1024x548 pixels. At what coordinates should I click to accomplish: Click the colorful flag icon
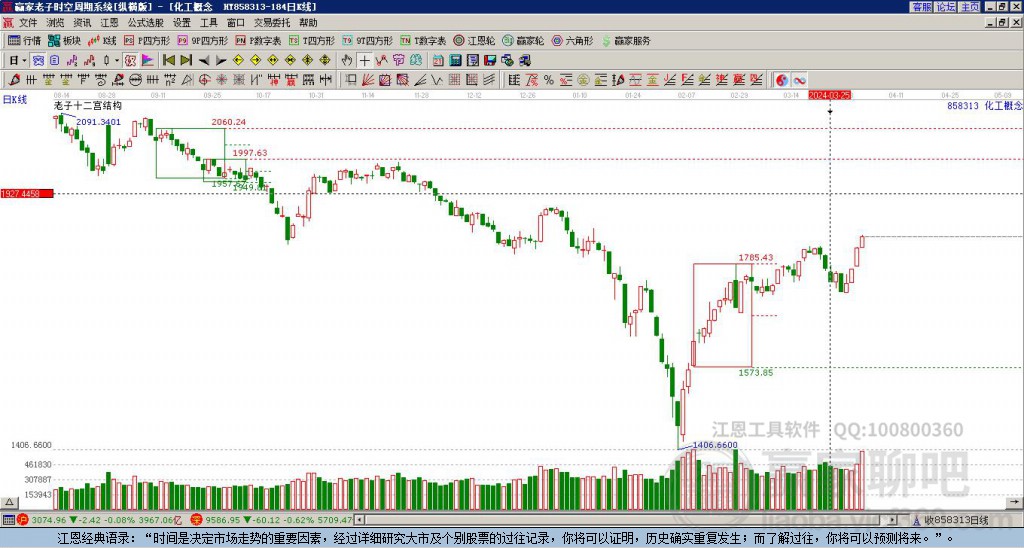point(148,61)
